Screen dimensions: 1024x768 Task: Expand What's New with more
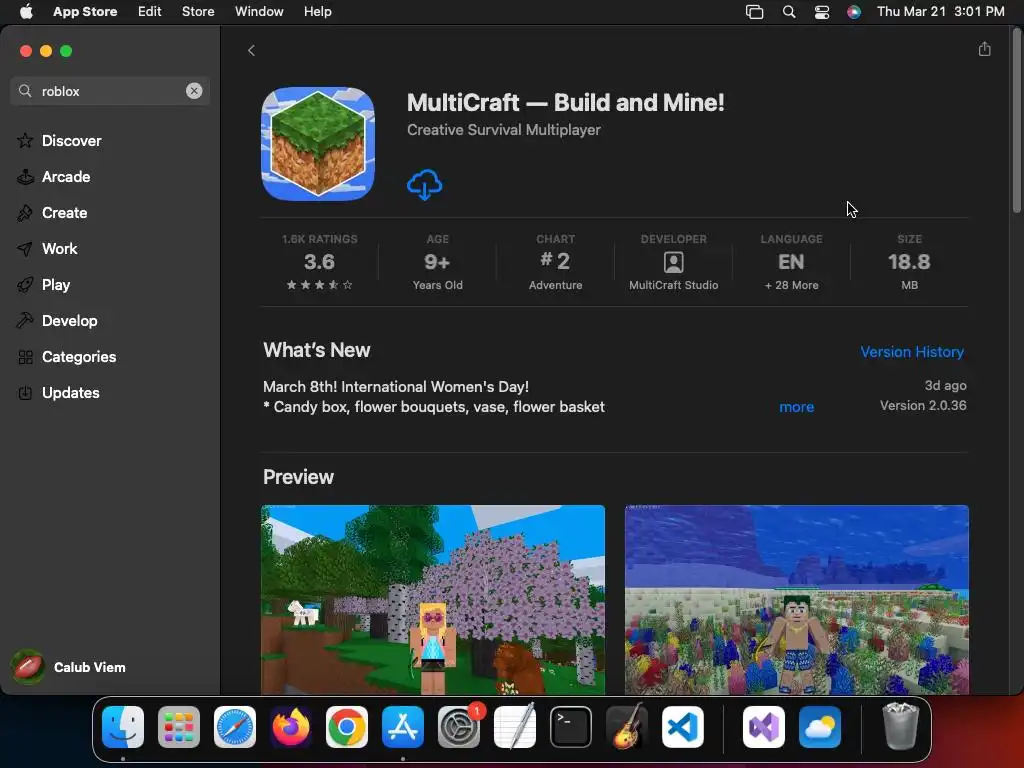click(796, 407)
